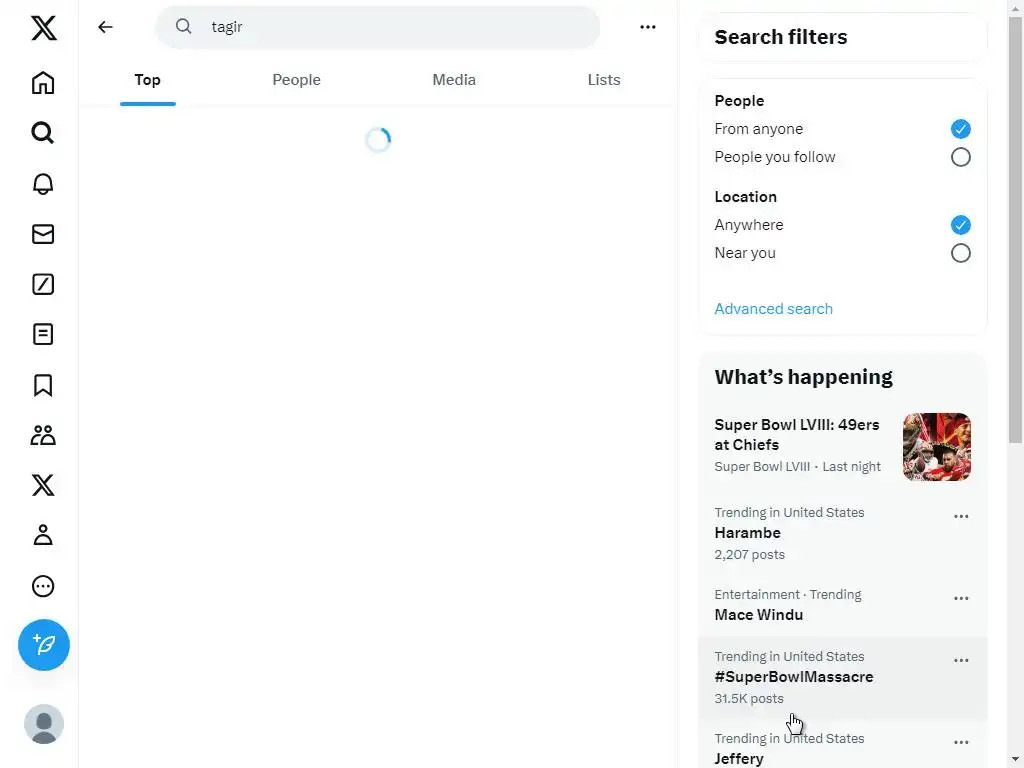Switch to the Top tab
The height and width of the screenshot is (768, 1024).
pos(148,80)
